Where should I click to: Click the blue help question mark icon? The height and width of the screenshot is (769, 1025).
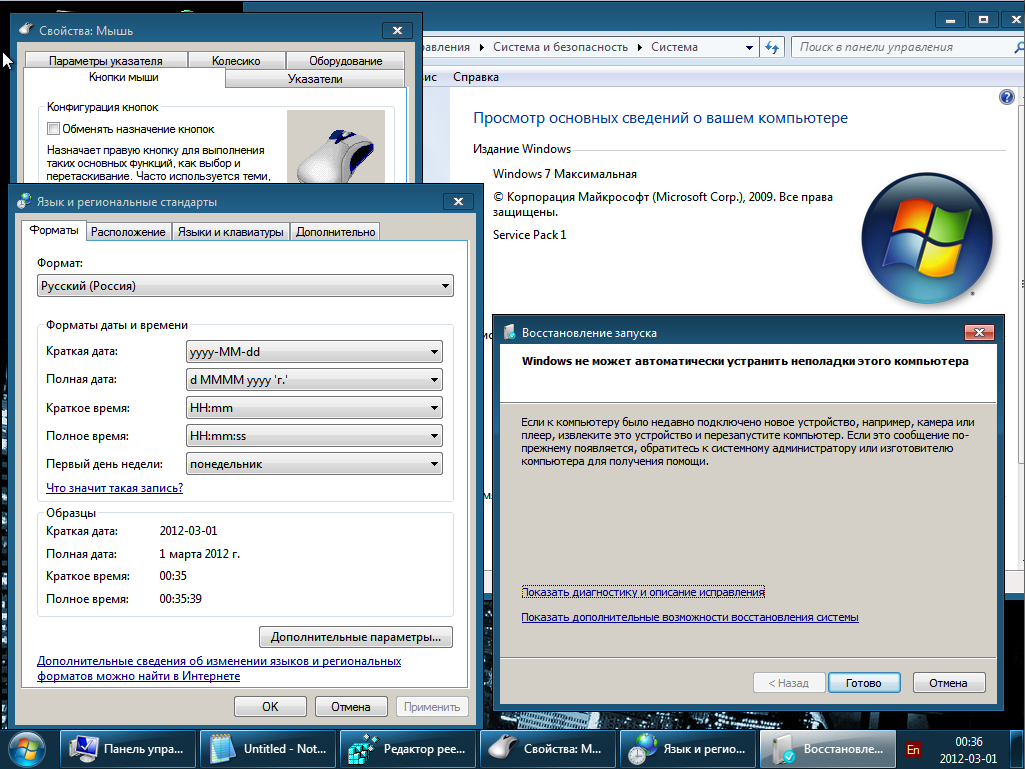click(x=1007, y=97)
